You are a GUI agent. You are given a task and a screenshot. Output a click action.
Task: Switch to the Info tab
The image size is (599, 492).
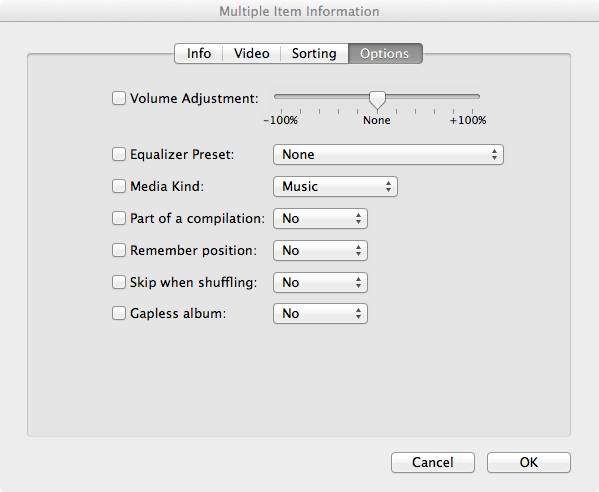click(x=199, y=53)
